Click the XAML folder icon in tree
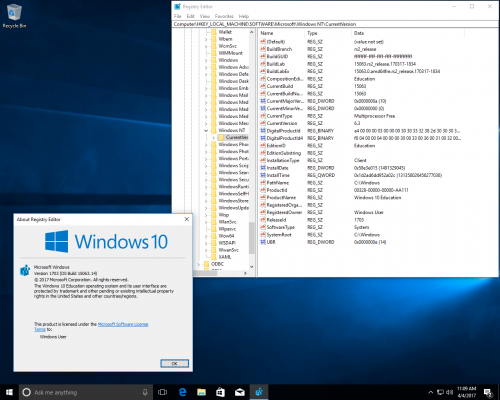Screen dimensions: 500x400 click(x=214, y=257)
